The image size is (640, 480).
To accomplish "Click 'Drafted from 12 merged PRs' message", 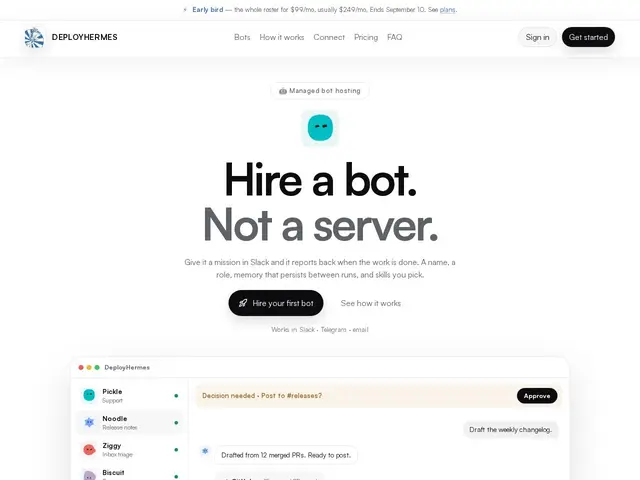I will coord(286,455).
